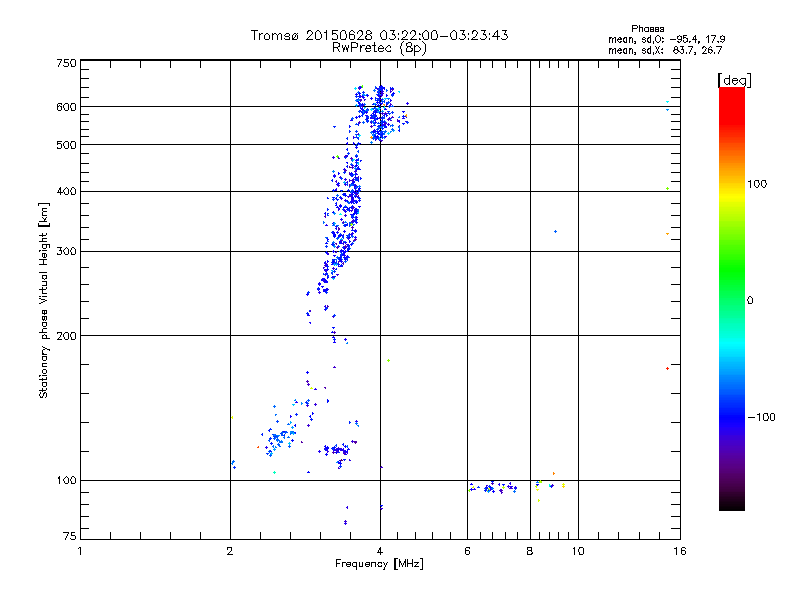Click the lone green point just right of 4 MHz
The height and width of the screenshot is (600, 800).
388,361
